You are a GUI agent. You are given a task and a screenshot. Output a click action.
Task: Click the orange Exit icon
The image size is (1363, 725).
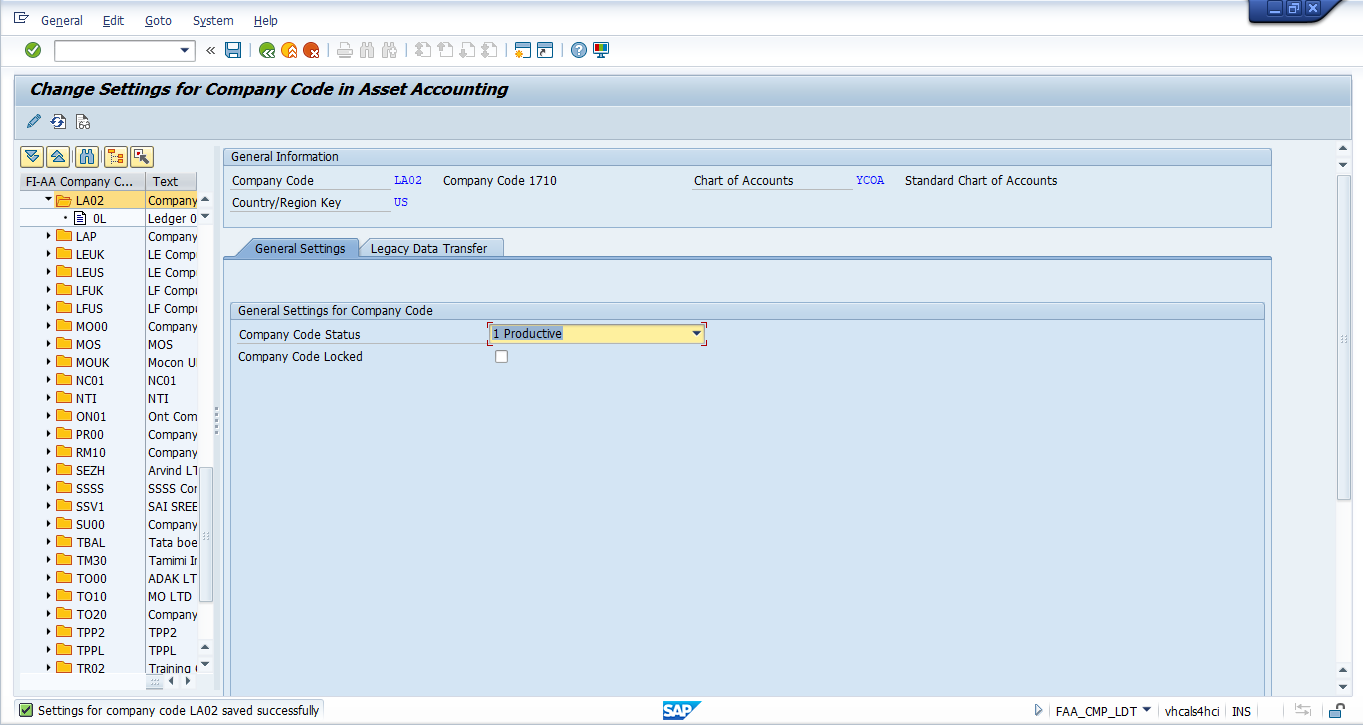(x=289, y=50)
